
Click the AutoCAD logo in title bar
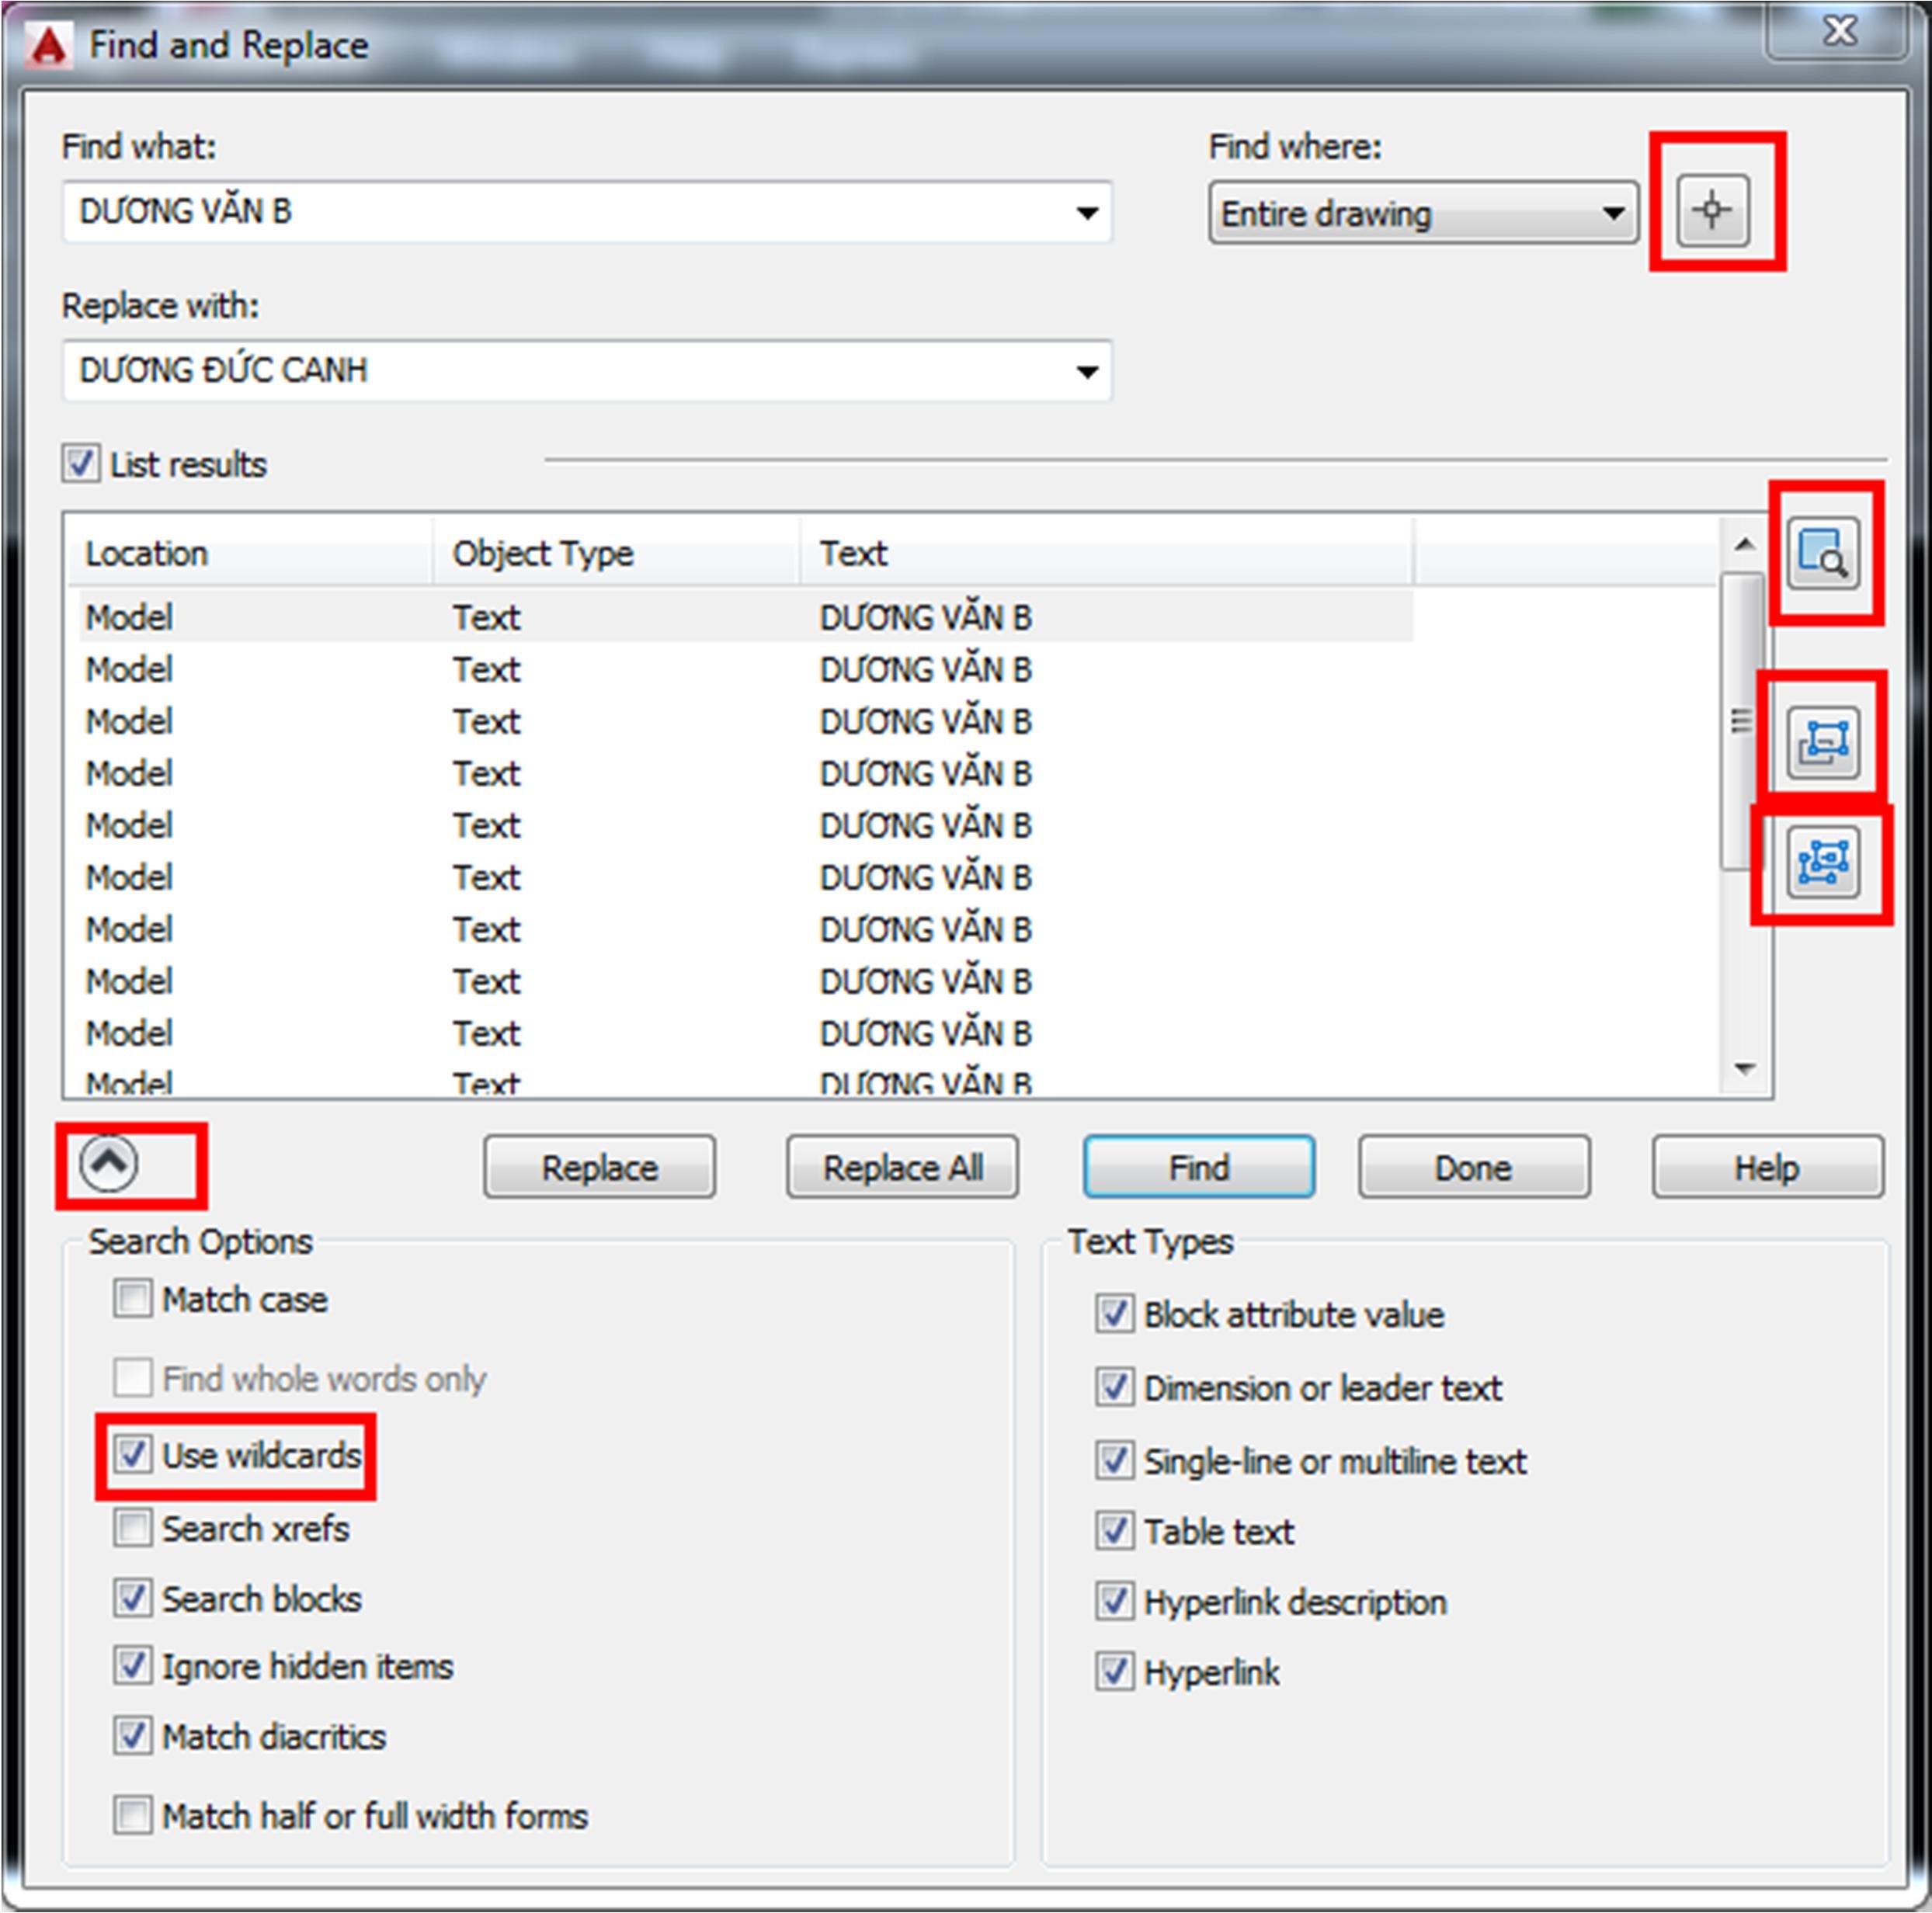48,46
